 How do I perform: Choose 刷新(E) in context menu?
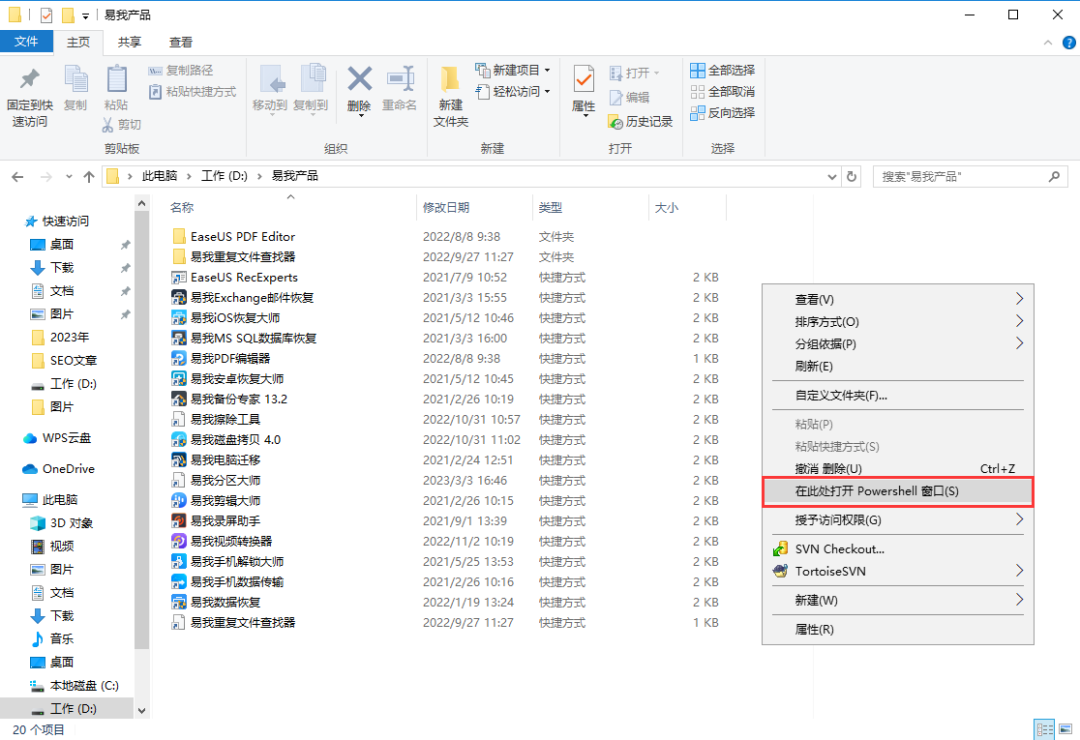pyautogui.click(x=897, y=366)
